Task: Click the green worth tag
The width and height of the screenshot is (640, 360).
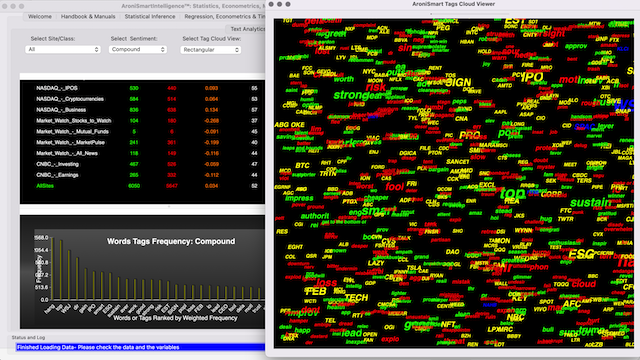Action: (x=344, y=79)
